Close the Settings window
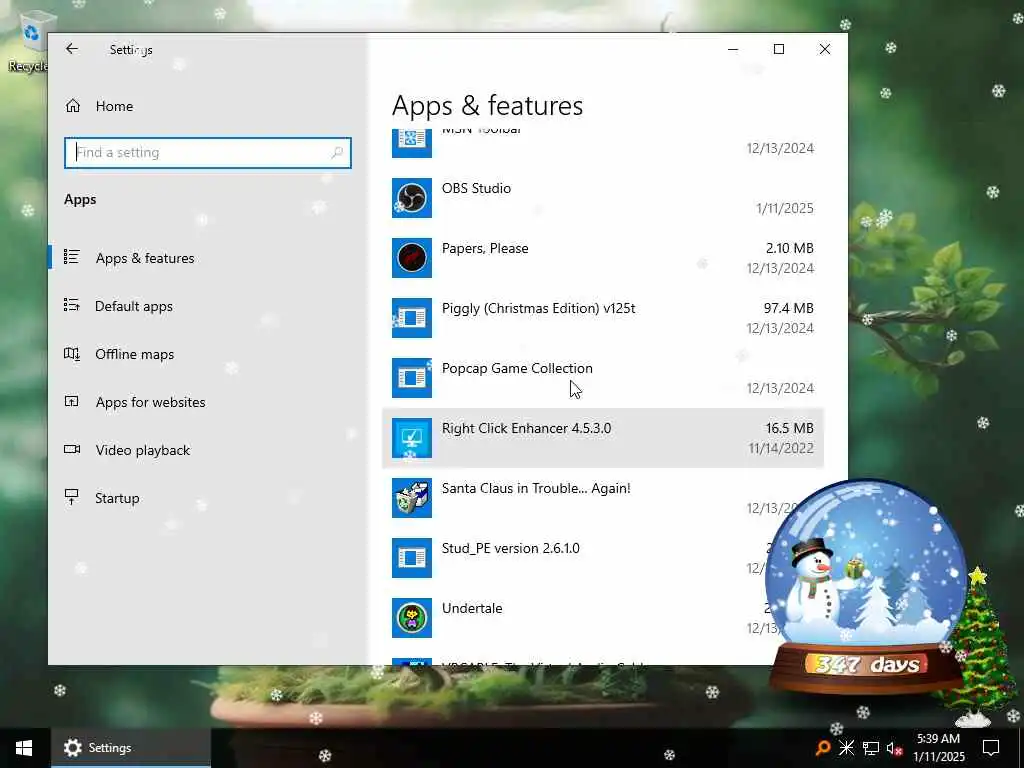Image resolution: width=1024 pixels, height=768 pixels. [x=825, y=49]
